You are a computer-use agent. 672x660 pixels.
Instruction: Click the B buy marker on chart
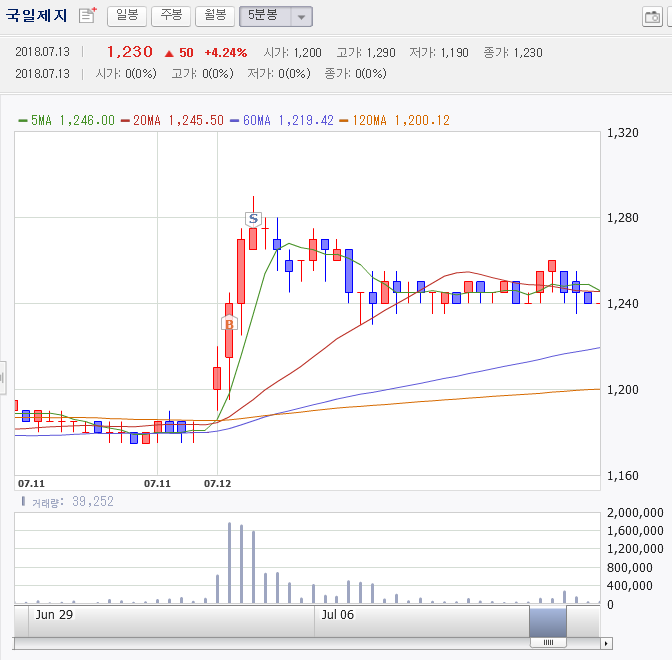pyautogui.click(x=229, y=324)
